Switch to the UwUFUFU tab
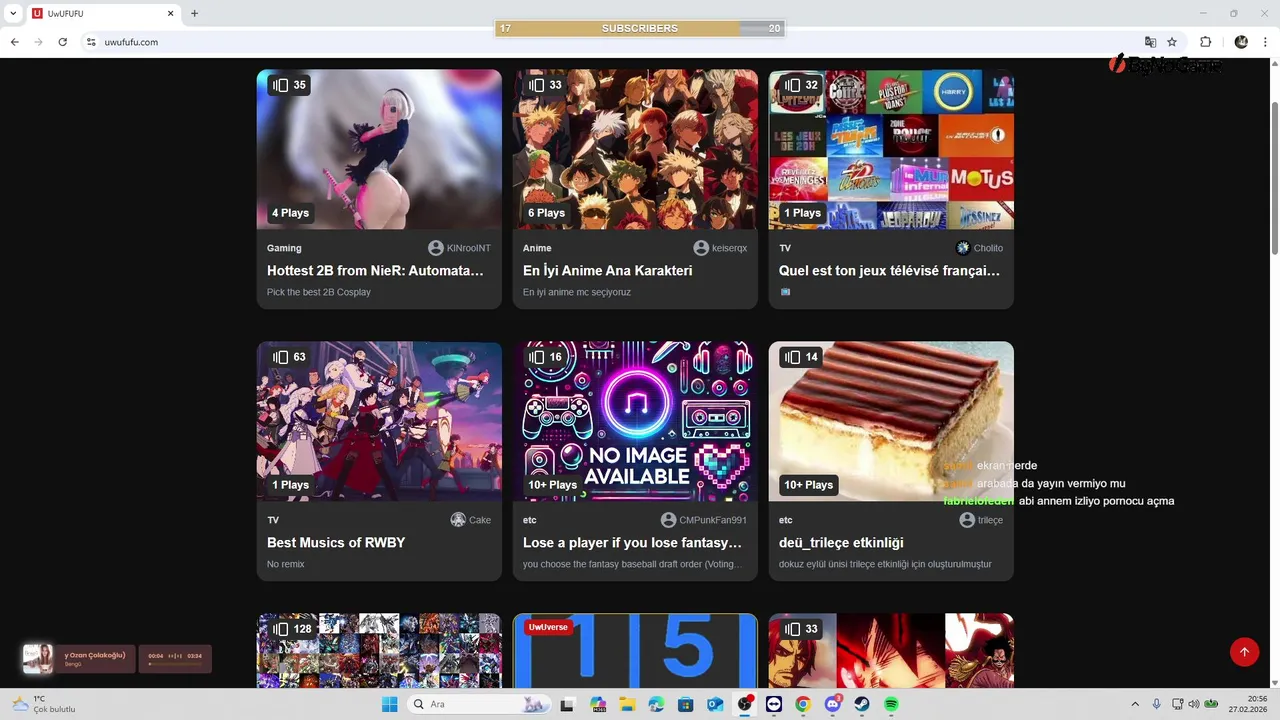 point(103,13)
